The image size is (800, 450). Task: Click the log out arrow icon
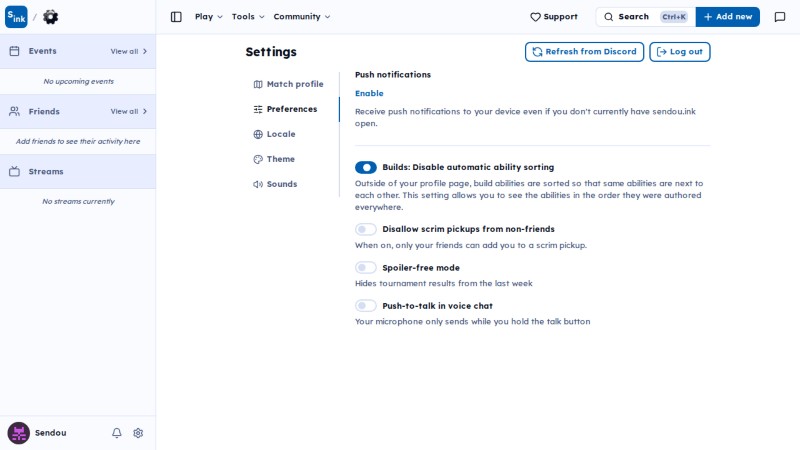[662, 52]
